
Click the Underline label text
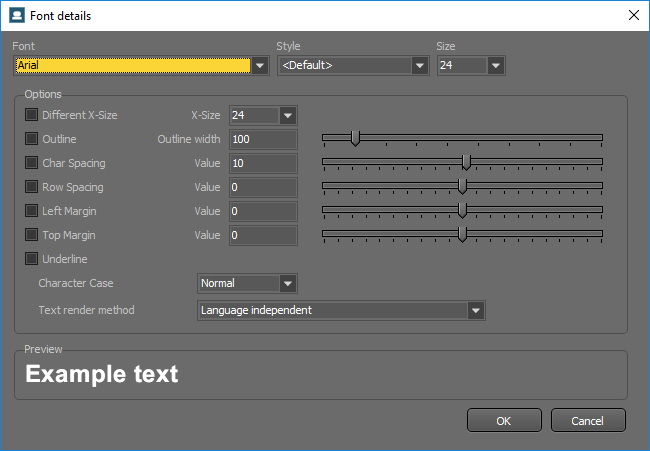click(x=65, y=259)
